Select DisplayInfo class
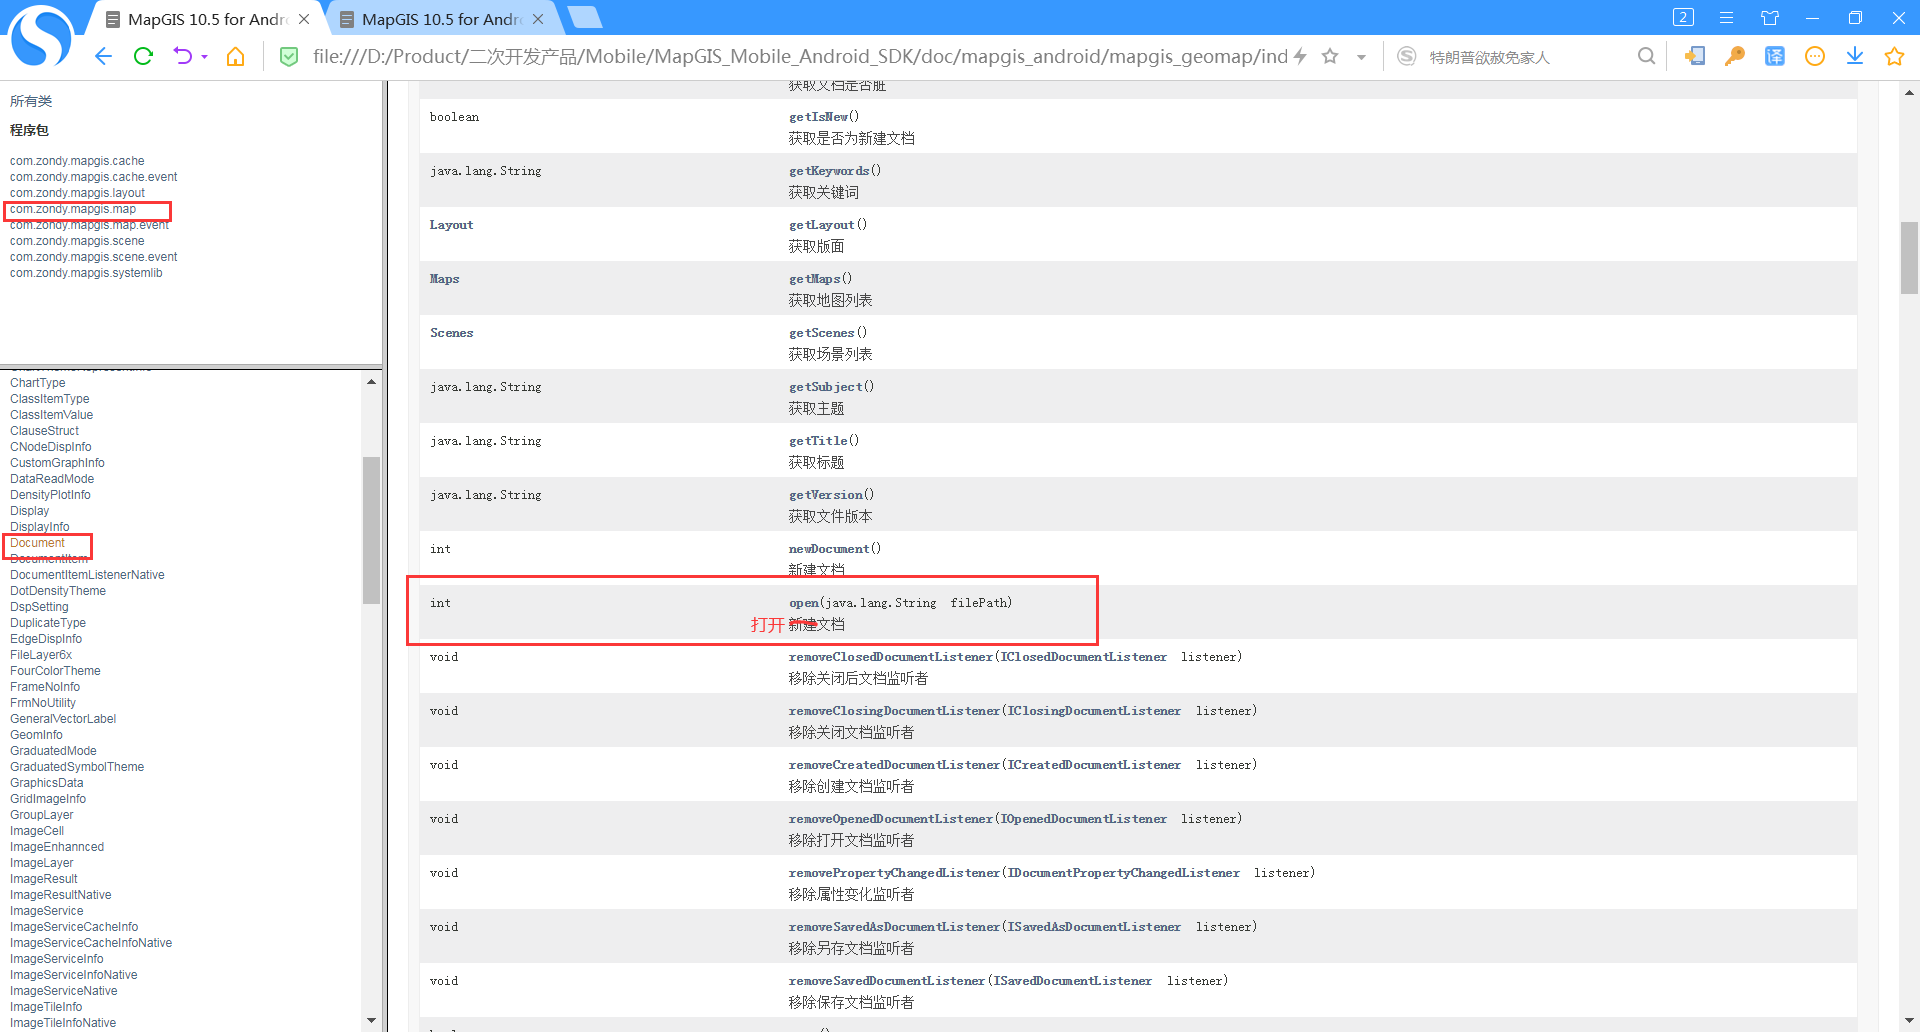Viewport: 1920px width, 1032px height. [x=40, y=527]
